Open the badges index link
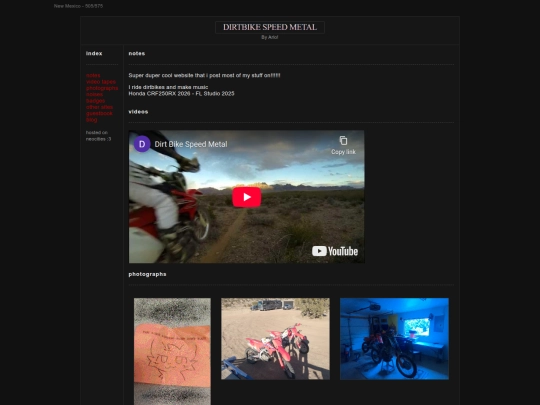The width and height of the screenshot is (540, 405). tap(95, 101)
